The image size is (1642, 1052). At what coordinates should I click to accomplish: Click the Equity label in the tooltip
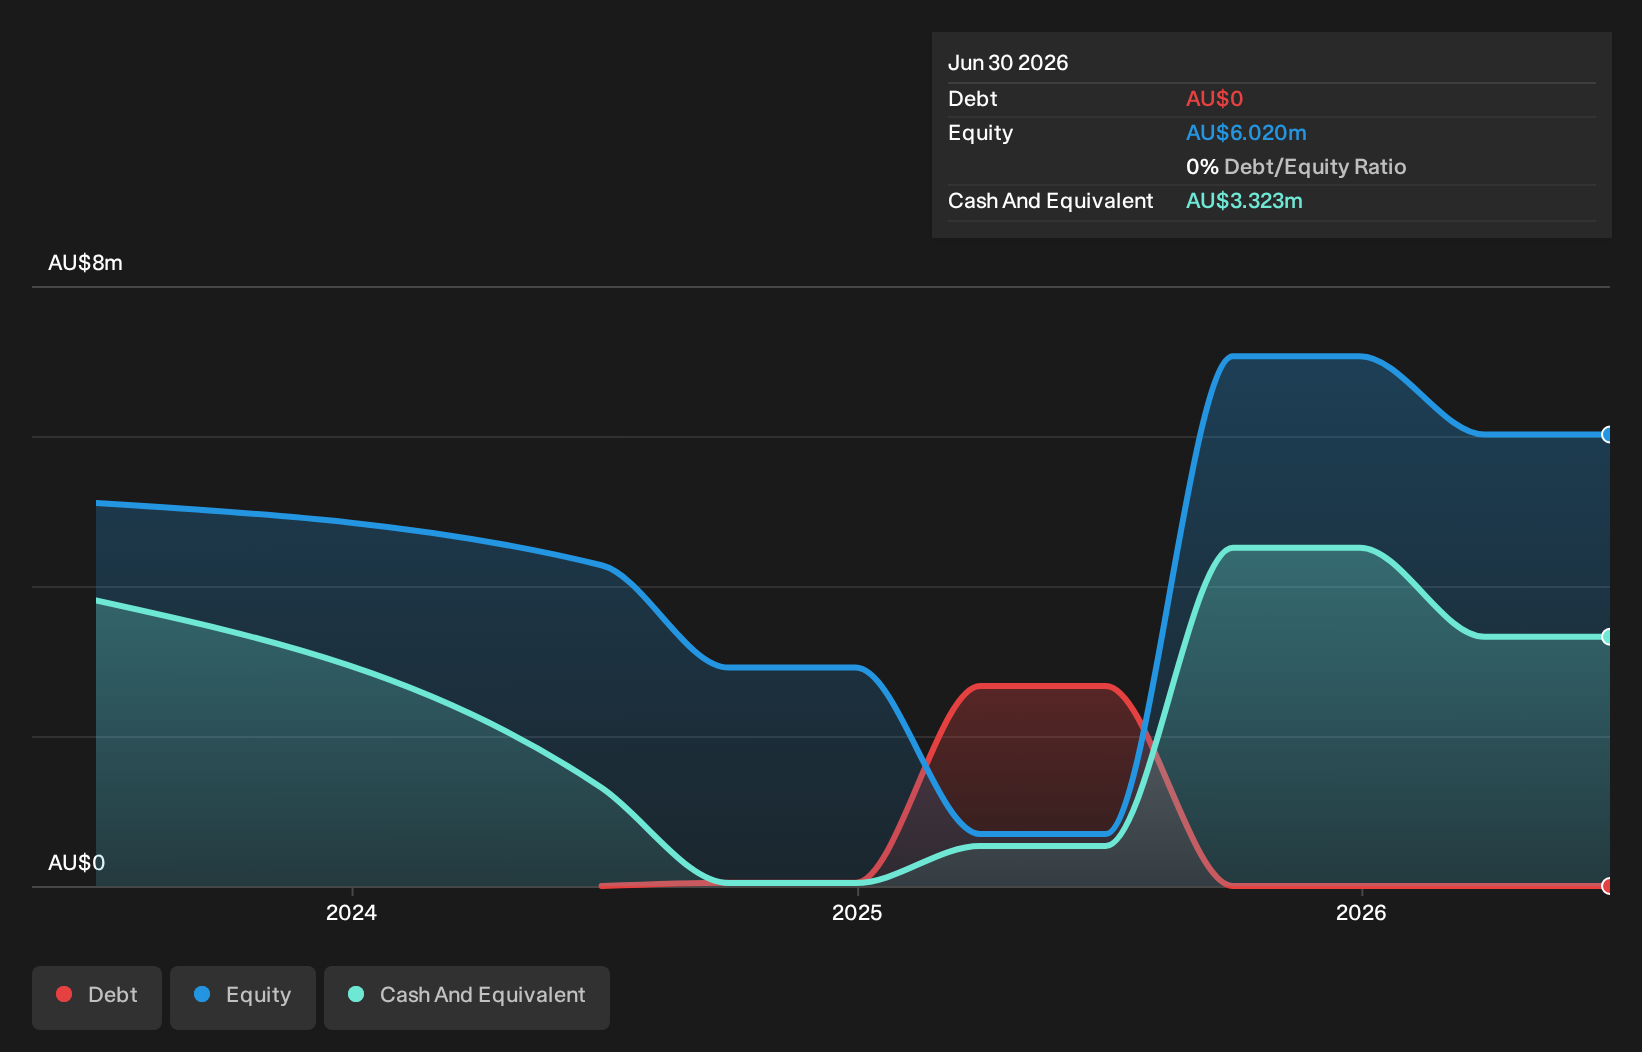tap(980, 133)
